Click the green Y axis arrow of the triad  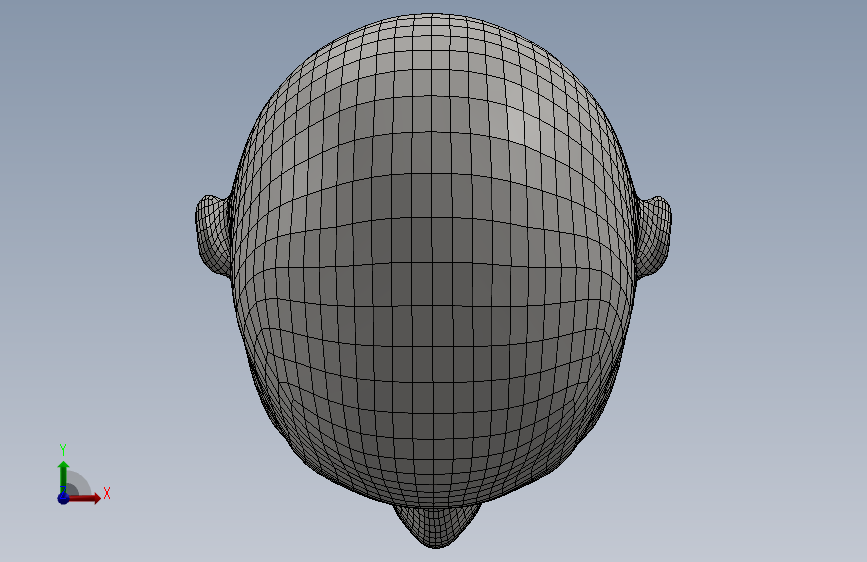(x=63, y=477)
